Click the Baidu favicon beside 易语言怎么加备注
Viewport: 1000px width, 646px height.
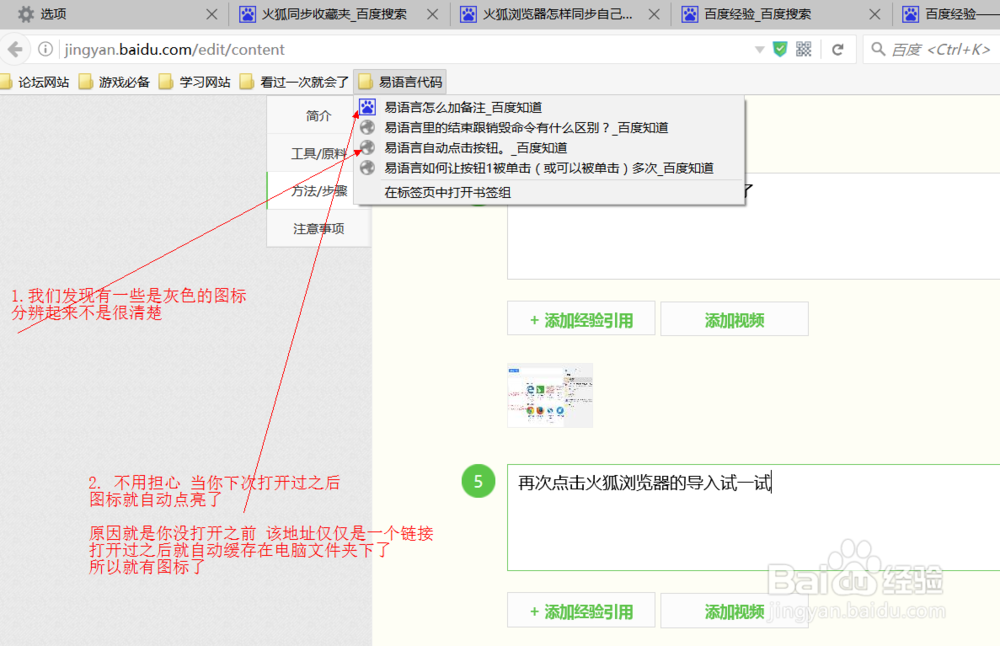click(x=366, y=106)
